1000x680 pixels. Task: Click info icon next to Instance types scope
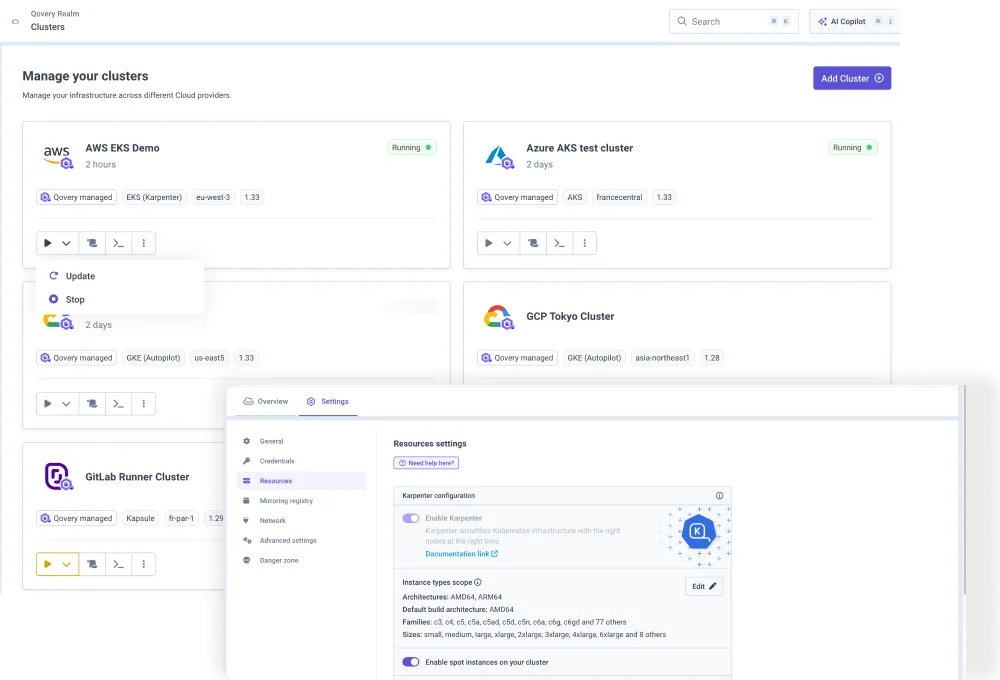478,582
